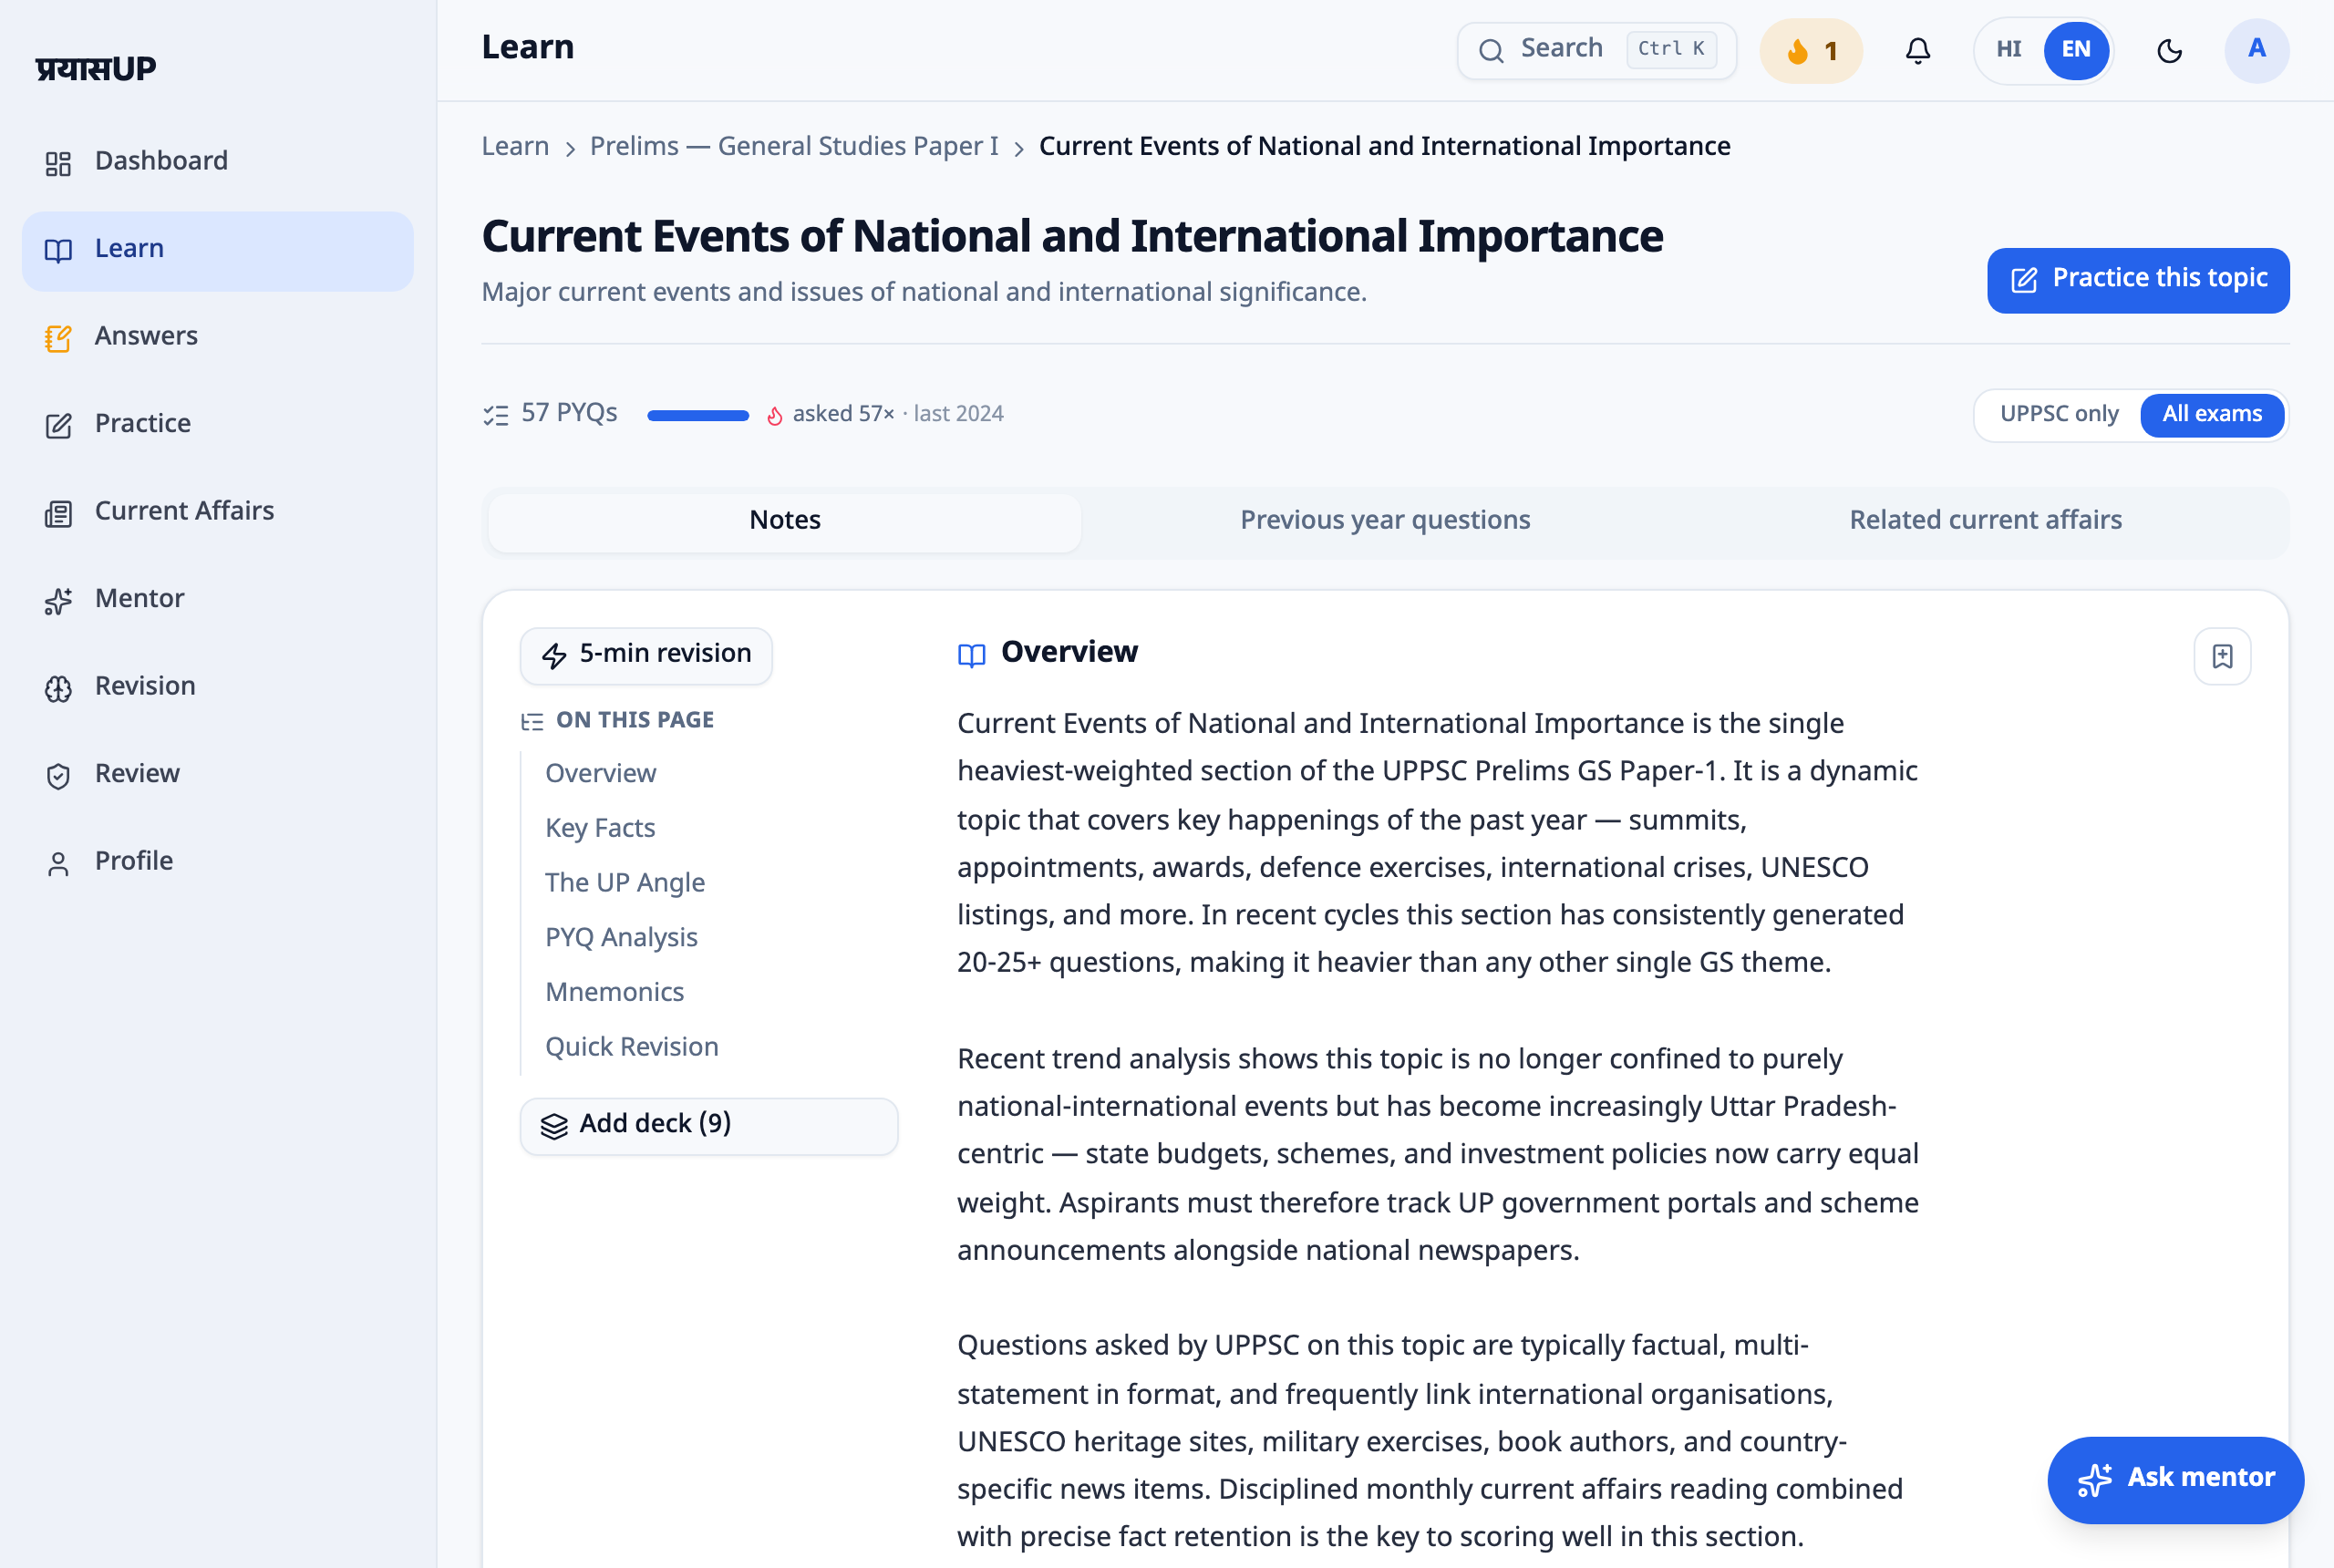Open Profile from sidebar

coord(217,862)
